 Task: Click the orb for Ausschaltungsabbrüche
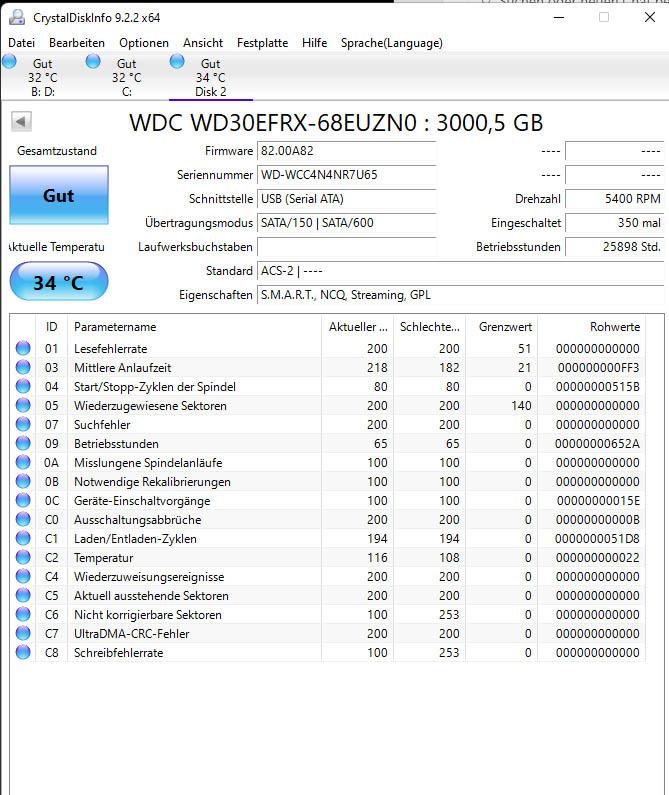tap(23, 519)
